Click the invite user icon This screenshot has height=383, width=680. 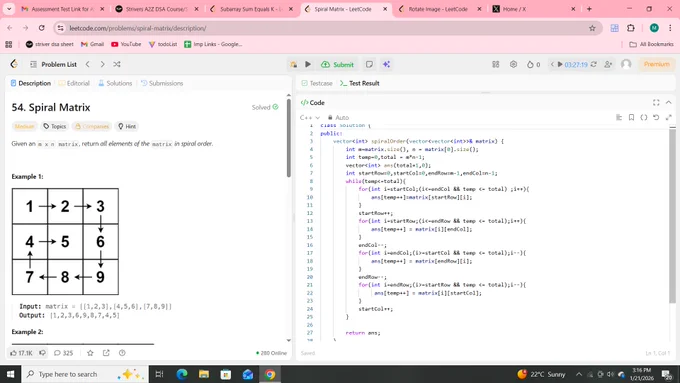(608, 64)
